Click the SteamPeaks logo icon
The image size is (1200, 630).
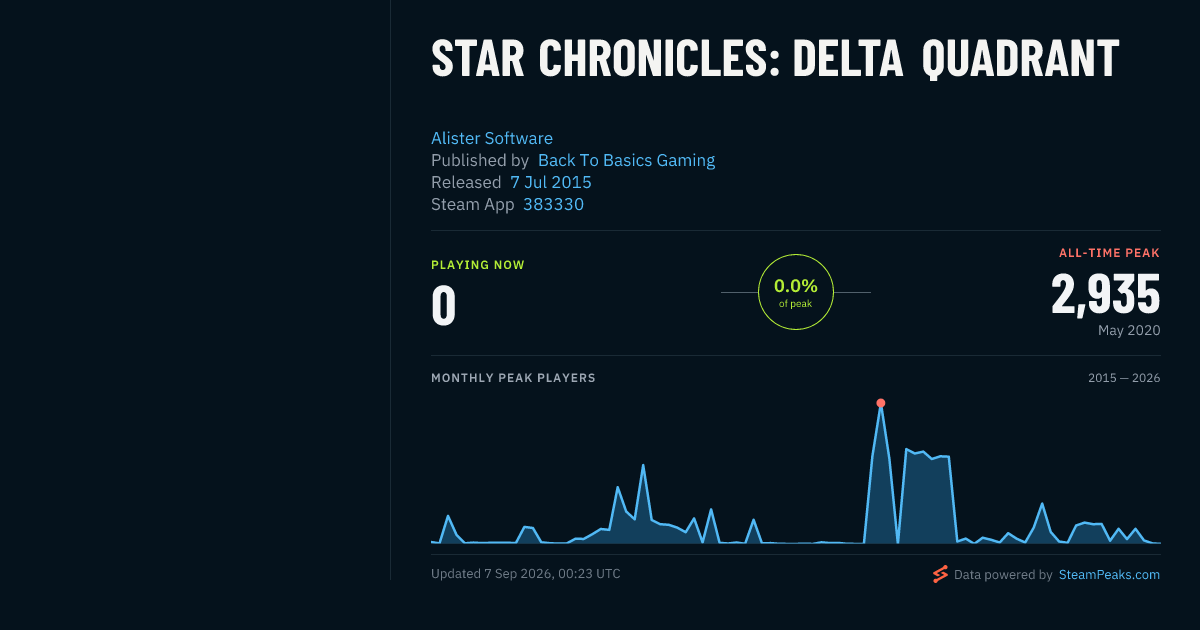(940, 574)
